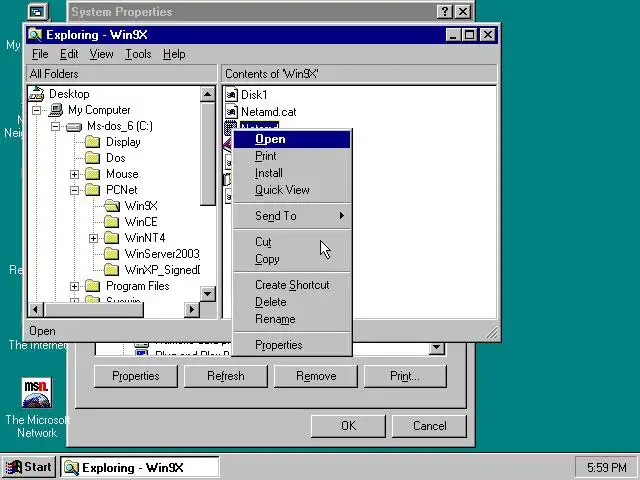Expand the Program Files folder node

click(x=74, y=287)
